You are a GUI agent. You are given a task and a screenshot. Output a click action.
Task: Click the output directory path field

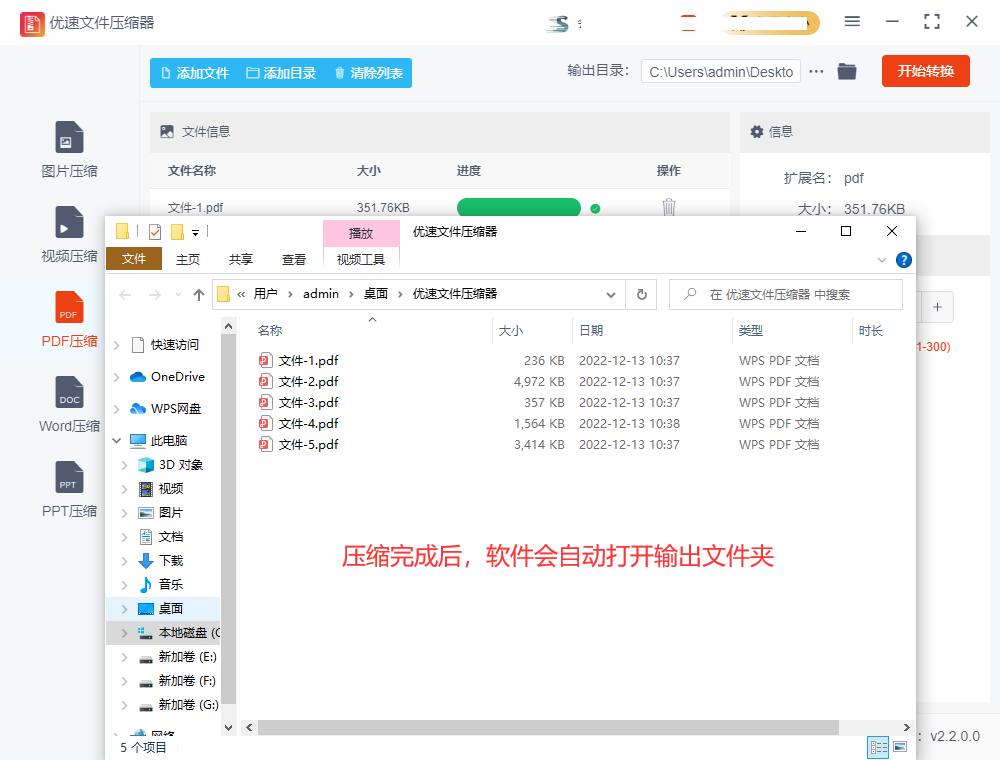coord(721,72)
